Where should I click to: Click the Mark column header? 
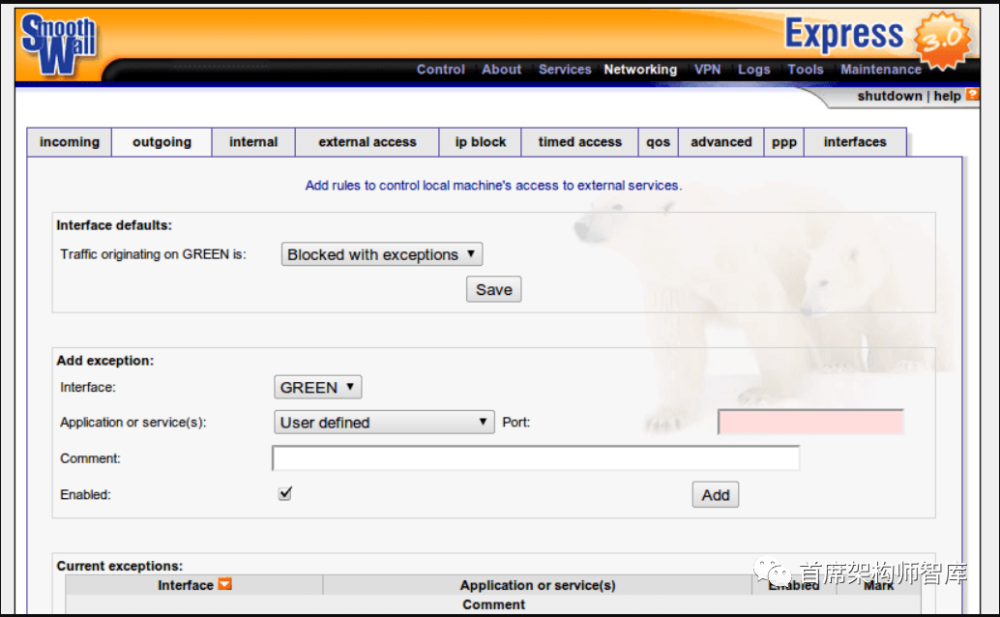[x=878, y=585]
